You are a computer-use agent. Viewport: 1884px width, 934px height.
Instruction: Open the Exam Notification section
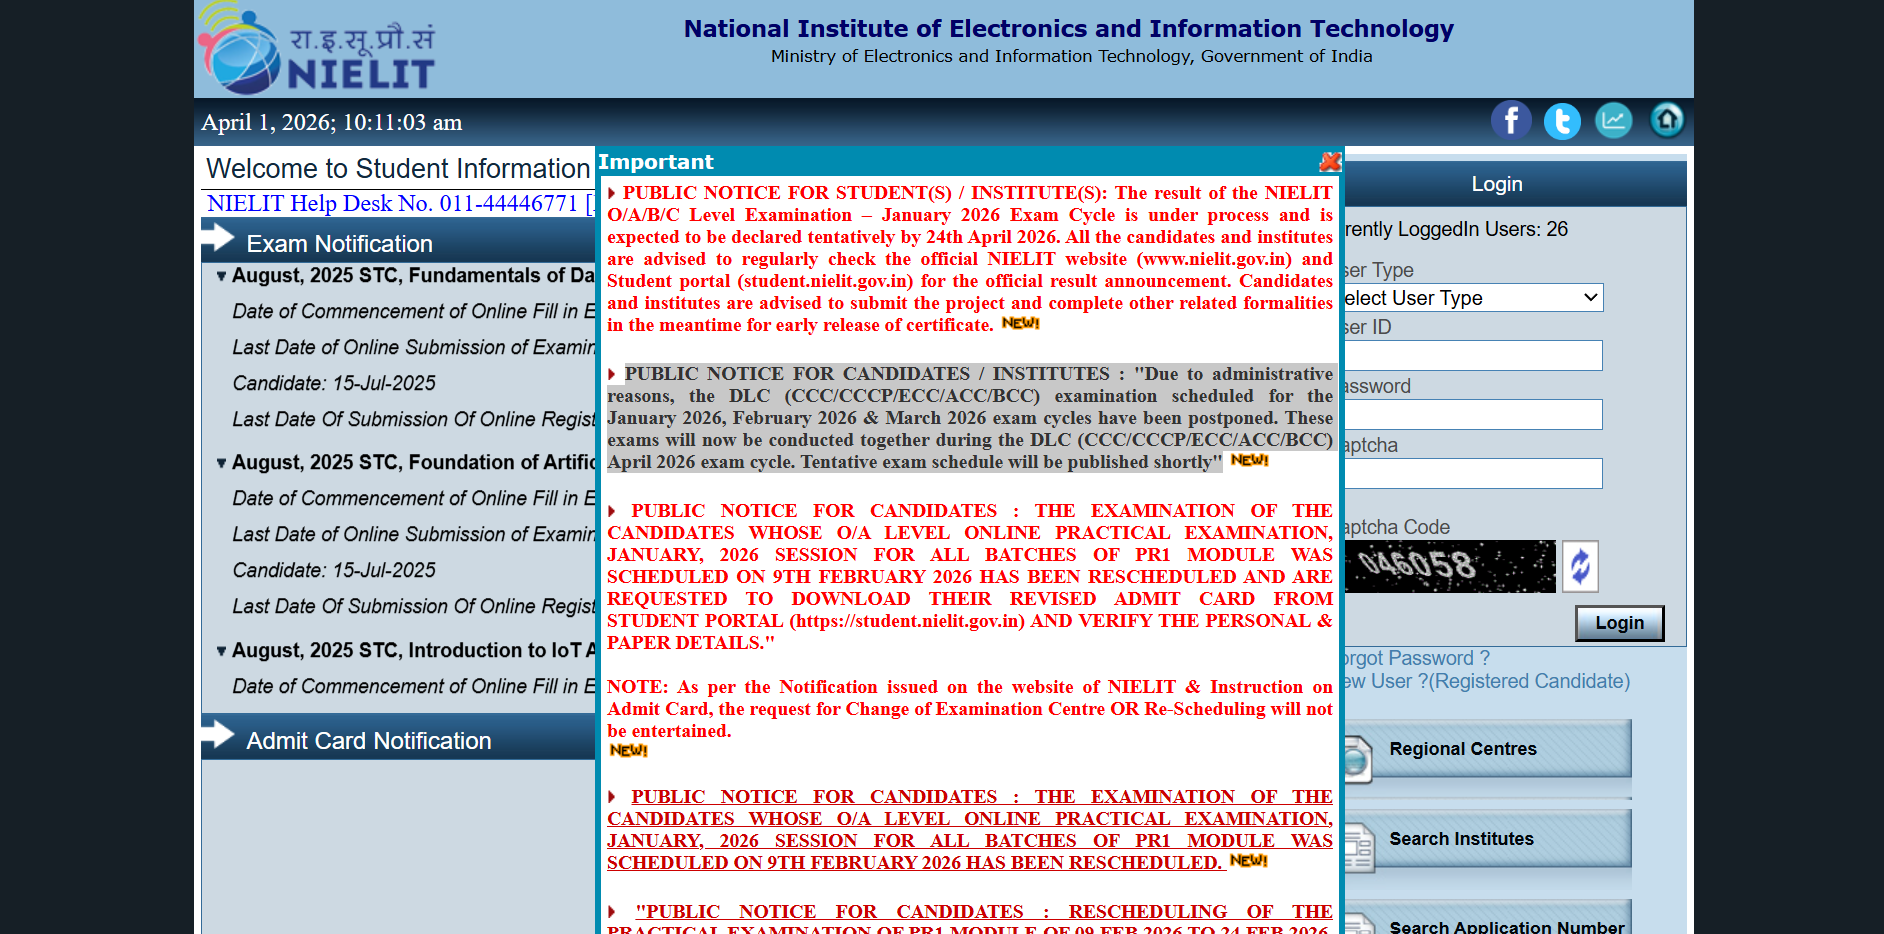(339, 244)
